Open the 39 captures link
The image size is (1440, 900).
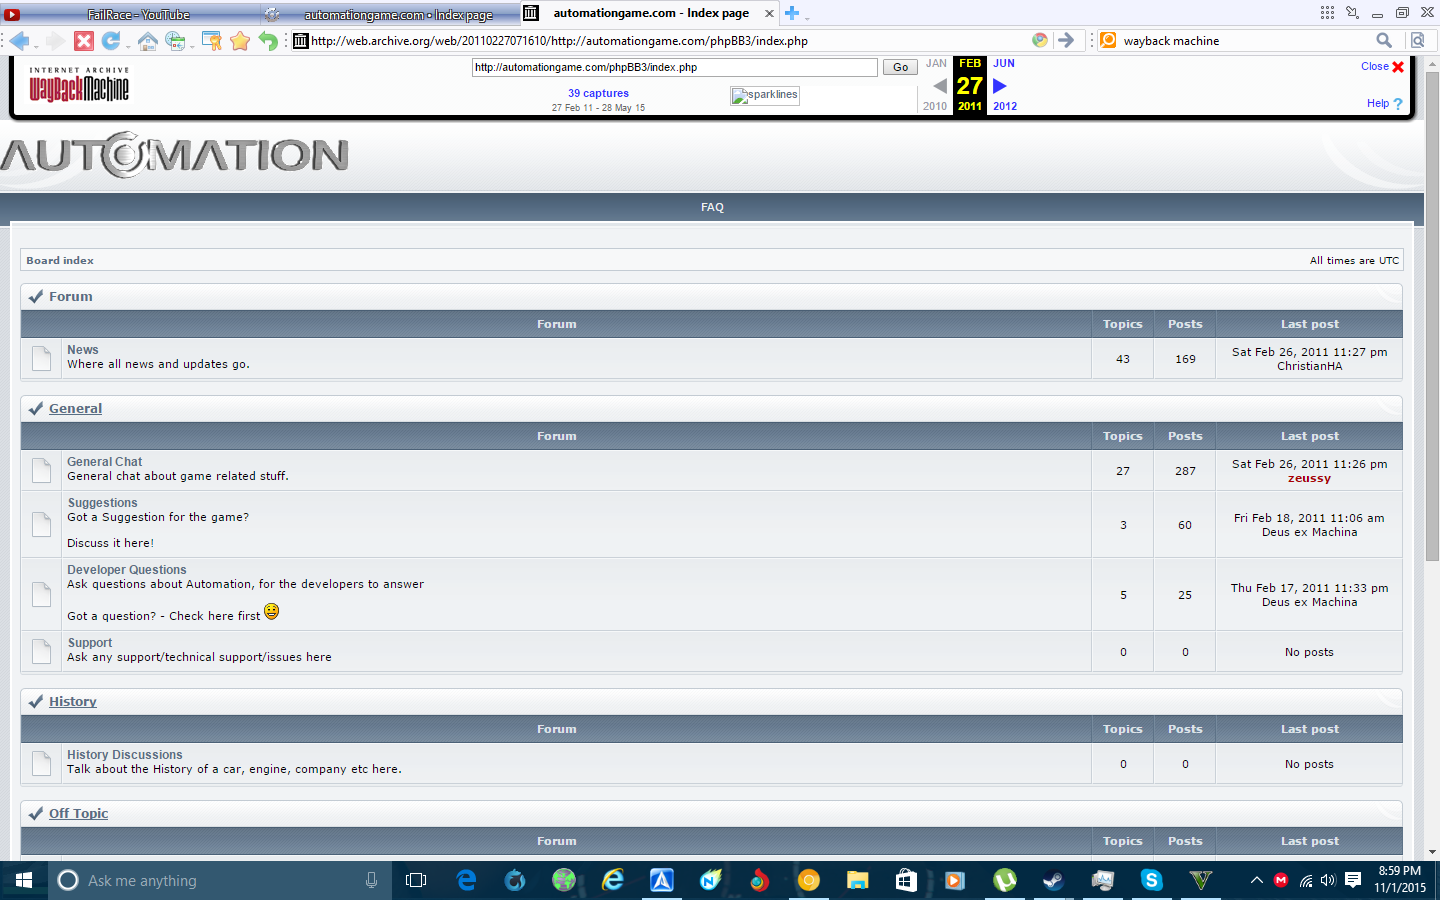coord(598,93)
